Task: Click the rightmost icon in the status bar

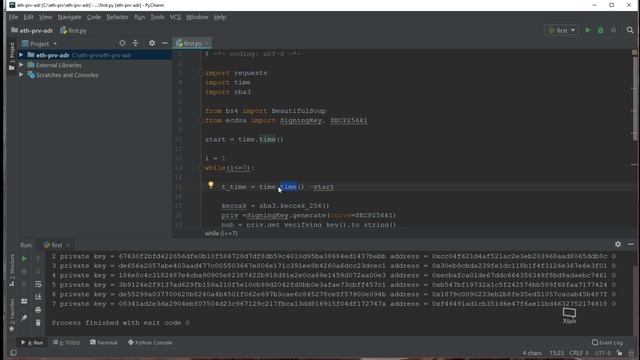Action: pos(632,353)
